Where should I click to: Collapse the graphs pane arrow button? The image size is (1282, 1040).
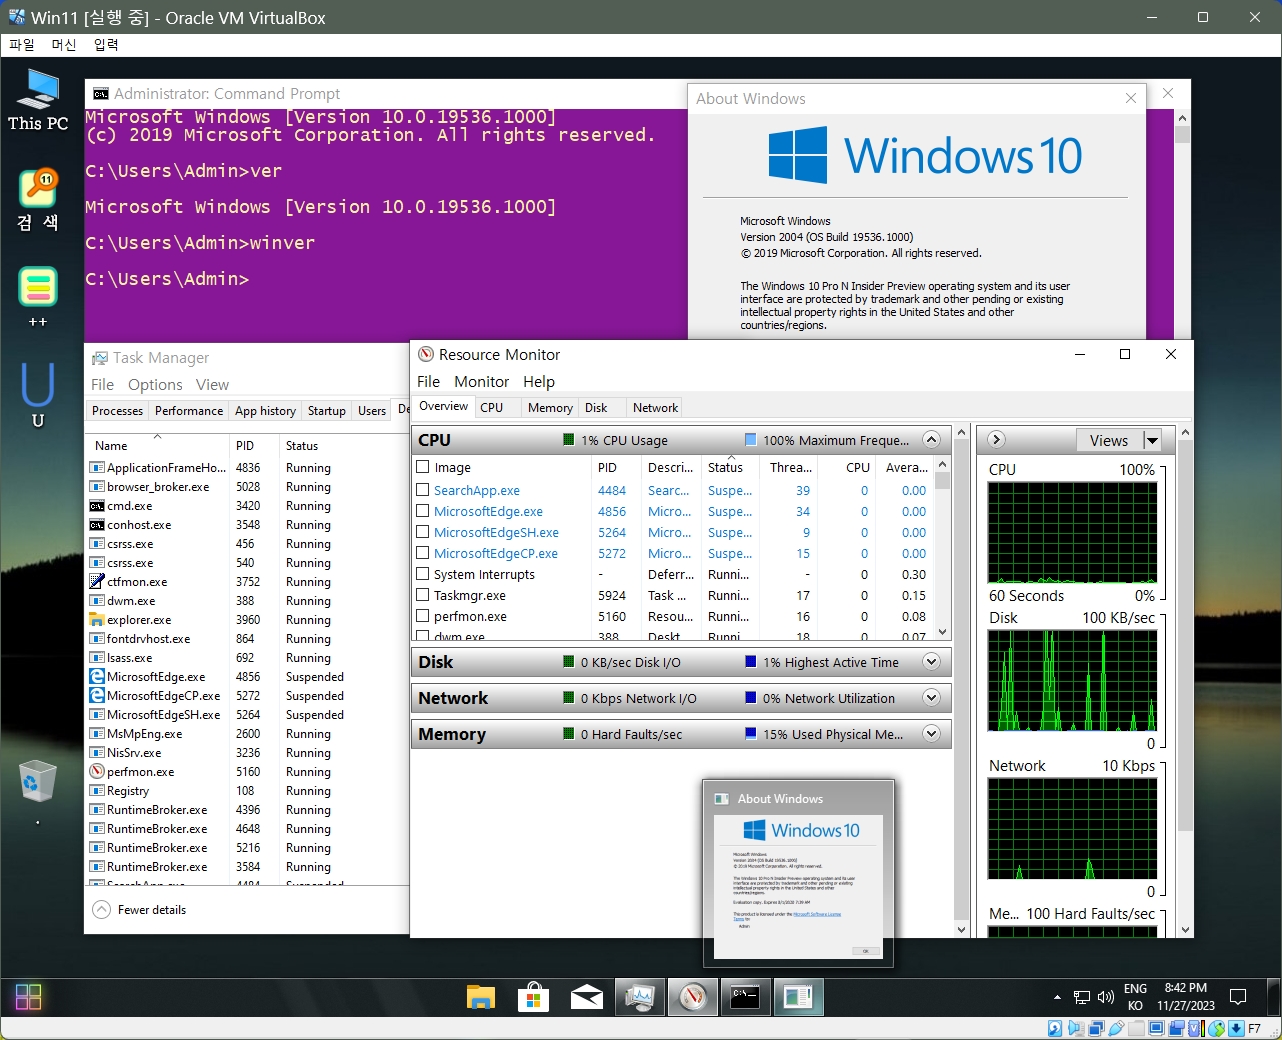pyautogui.click(x=996, y=440)
